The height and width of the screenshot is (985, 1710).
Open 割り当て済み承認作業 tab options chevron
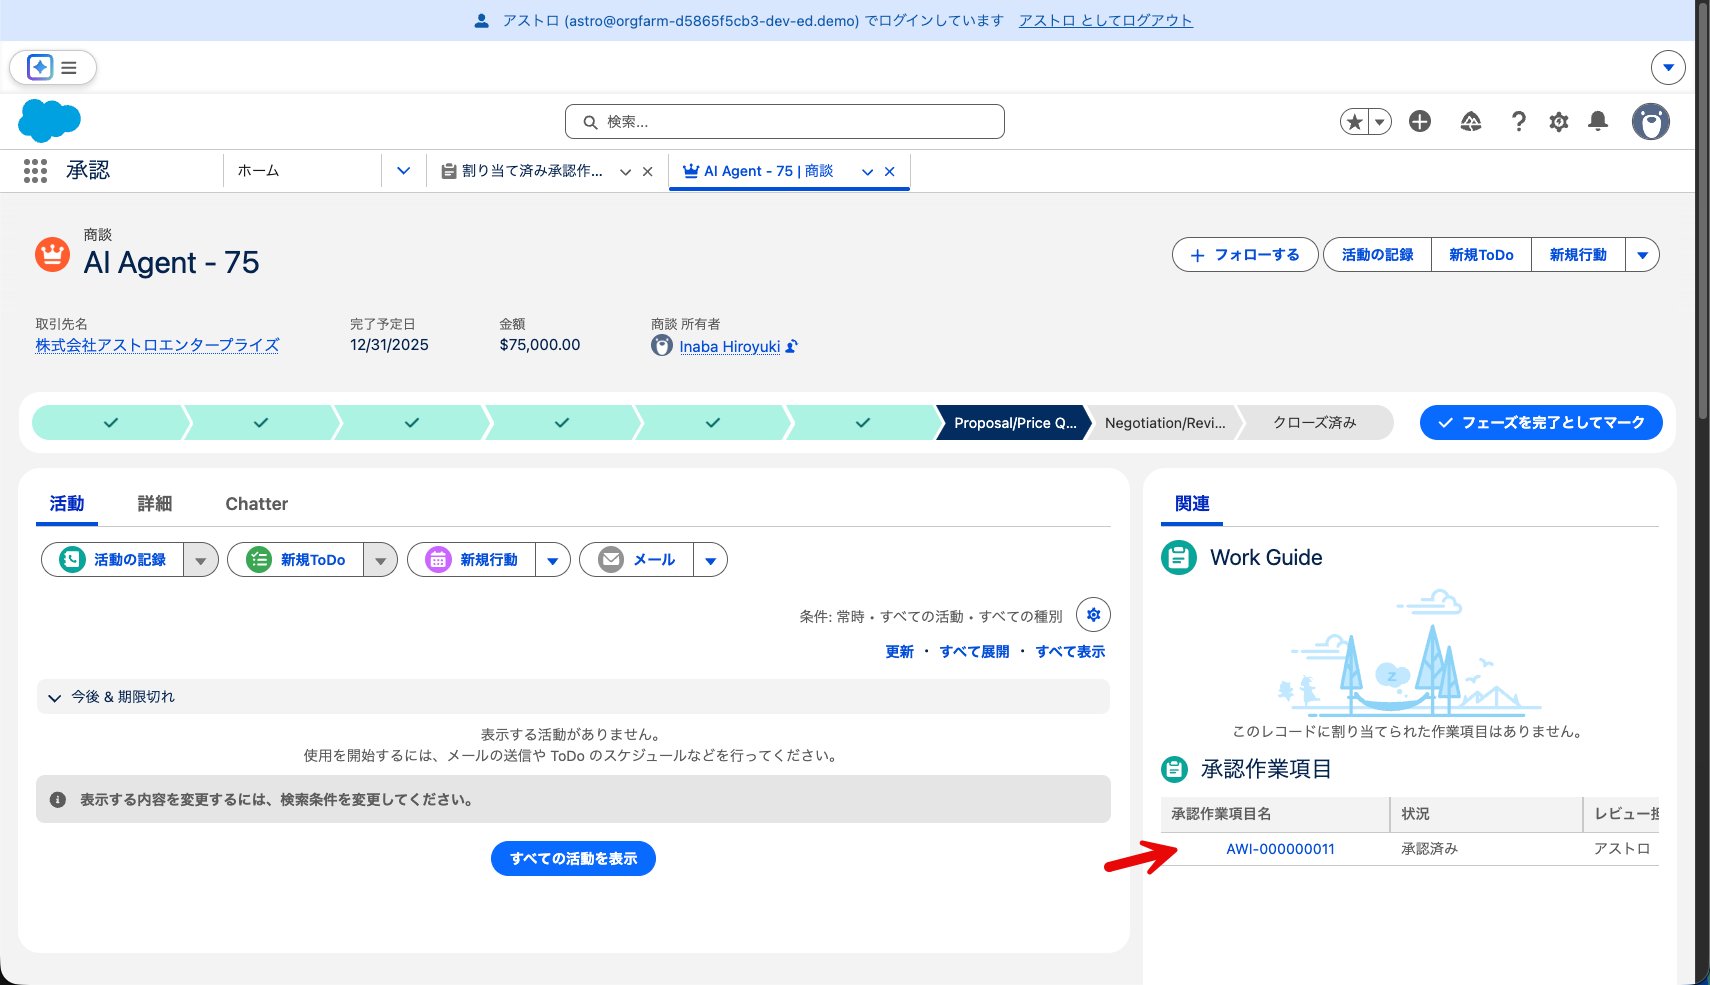(x=626, y=172)
